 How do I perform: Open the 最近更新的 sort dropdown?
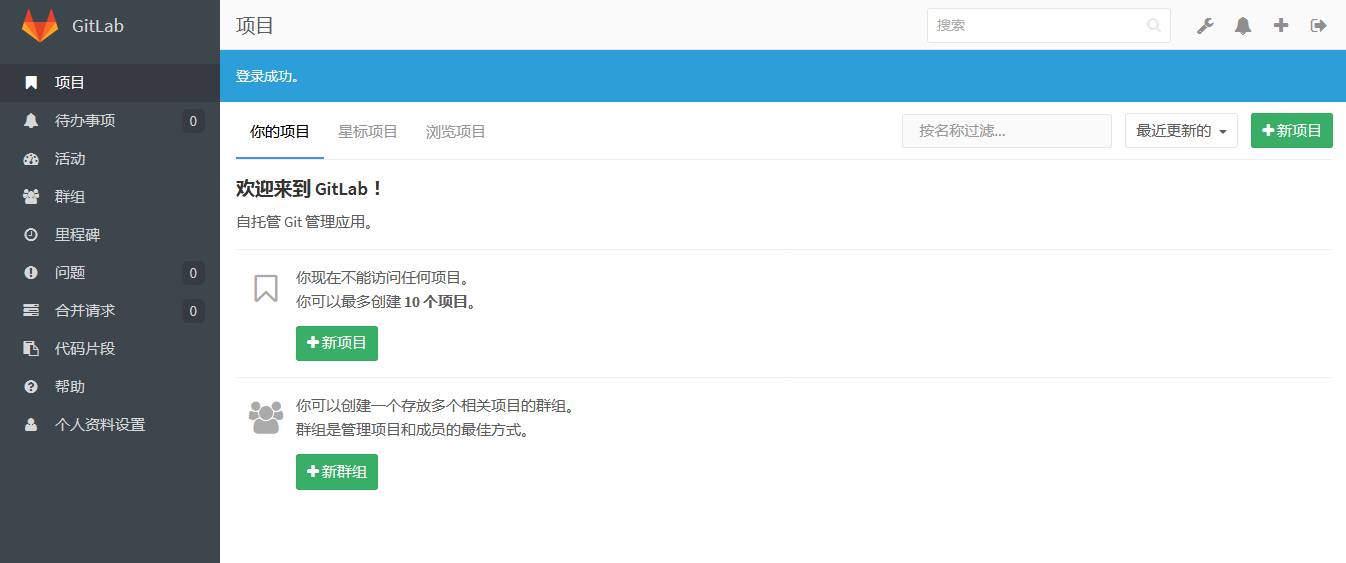click(1181, 131)
